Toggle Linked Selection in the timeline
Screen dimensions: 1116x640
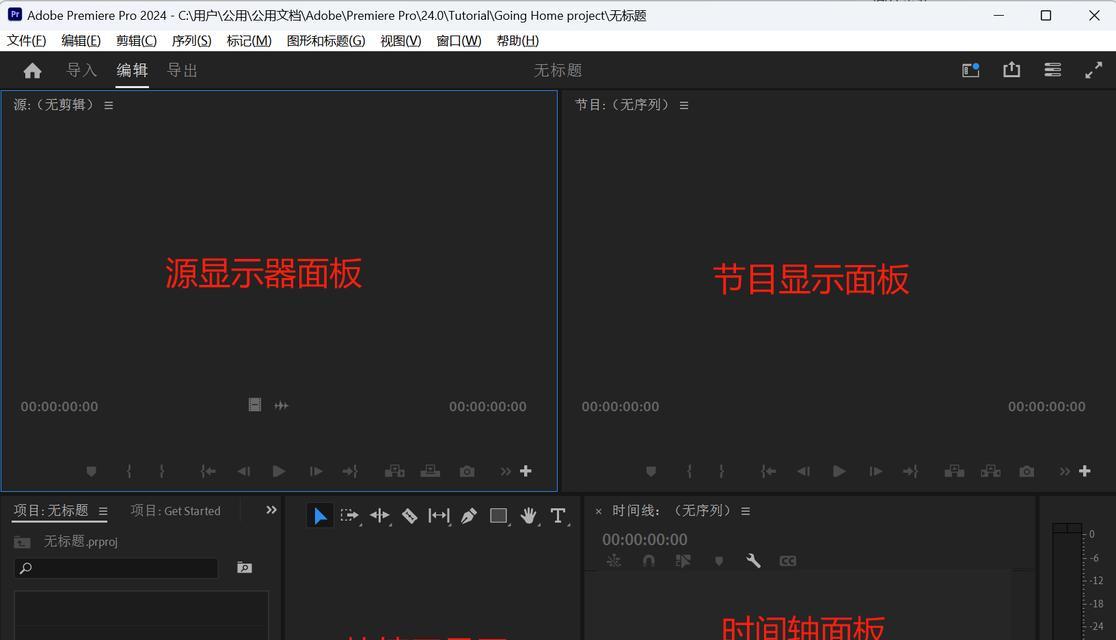[683, 561]
